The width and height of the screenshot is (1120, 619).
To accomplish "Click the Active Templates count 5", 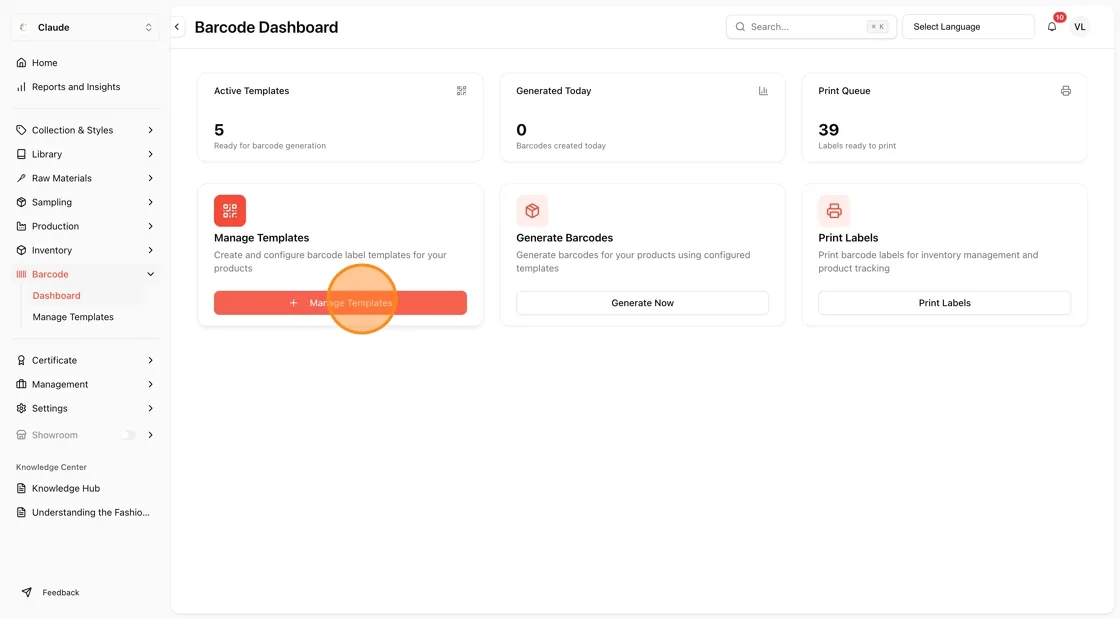I will point(219,130).
